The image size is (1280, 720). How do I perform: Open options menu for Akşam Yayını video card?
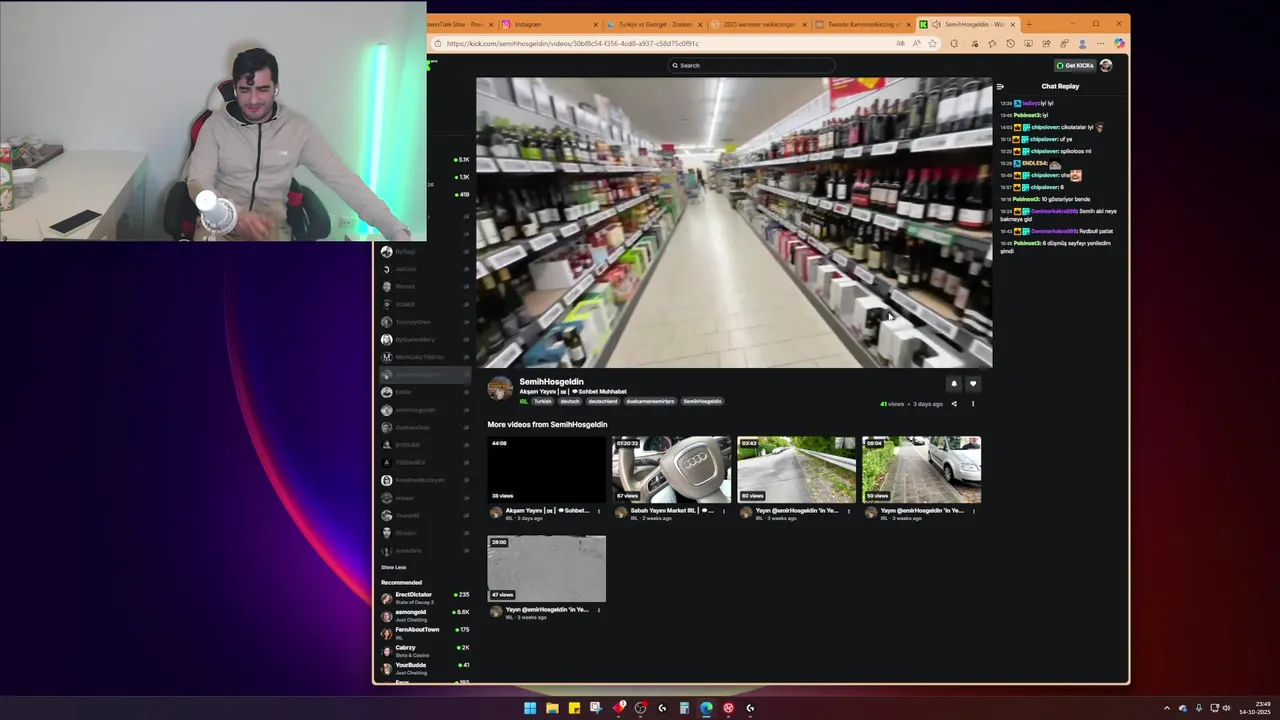pyautogui.click(x=599, y=511)
